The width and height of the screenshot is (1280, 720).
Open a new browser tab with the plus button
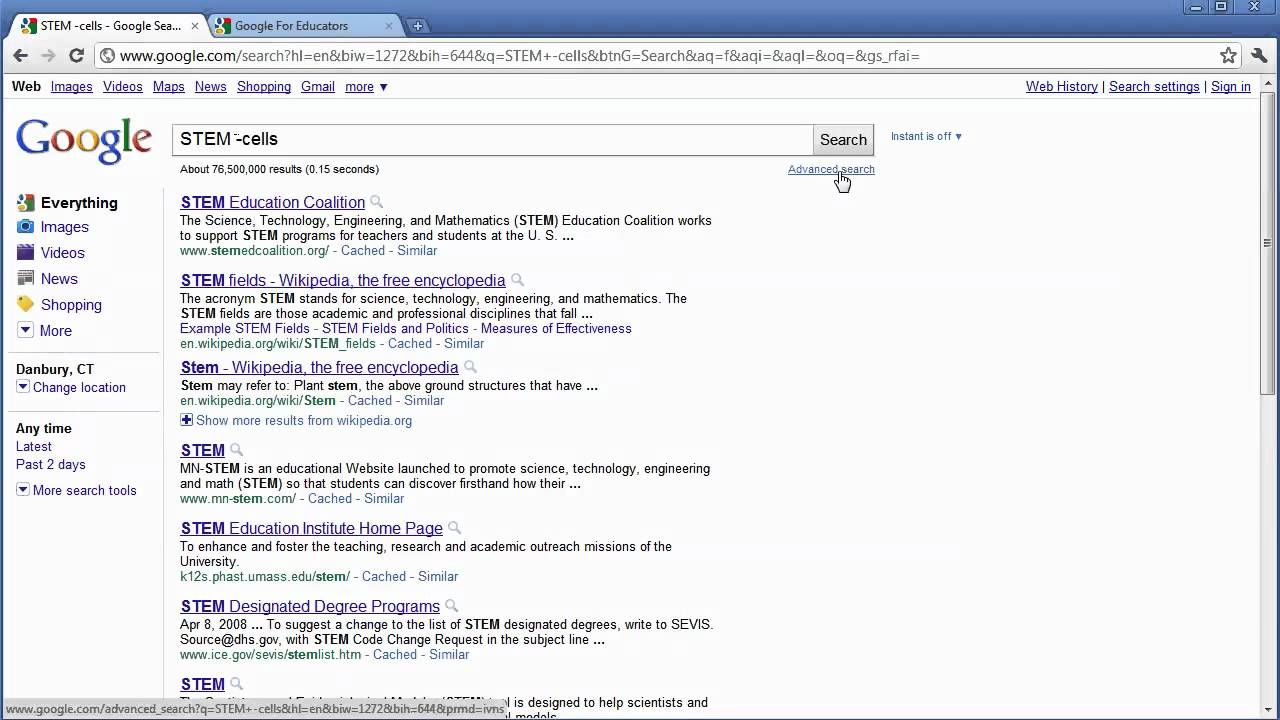418,26
